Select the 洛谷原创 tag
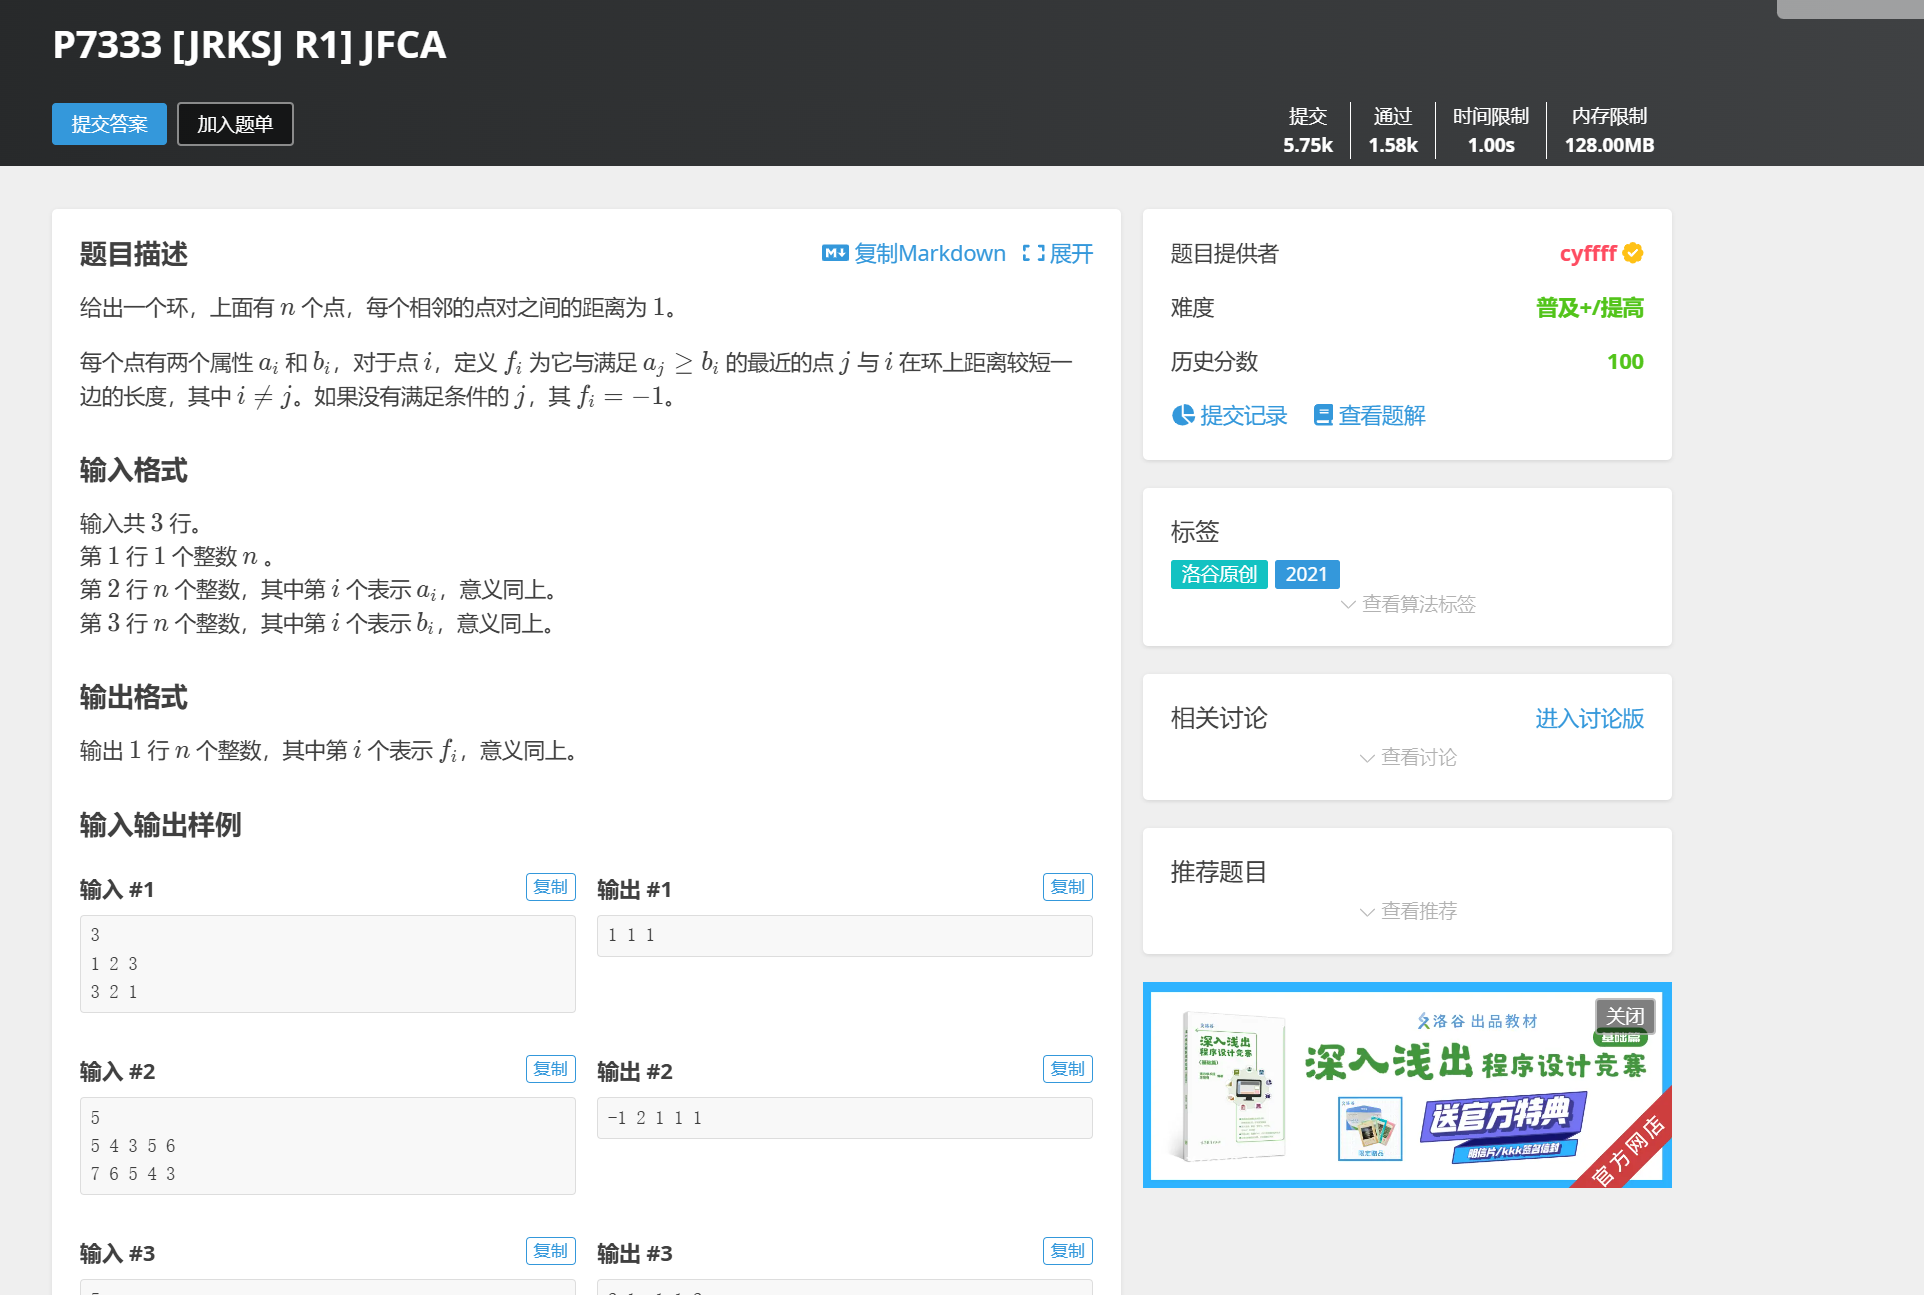The image size is (1924, 1295). (1219, 574)
